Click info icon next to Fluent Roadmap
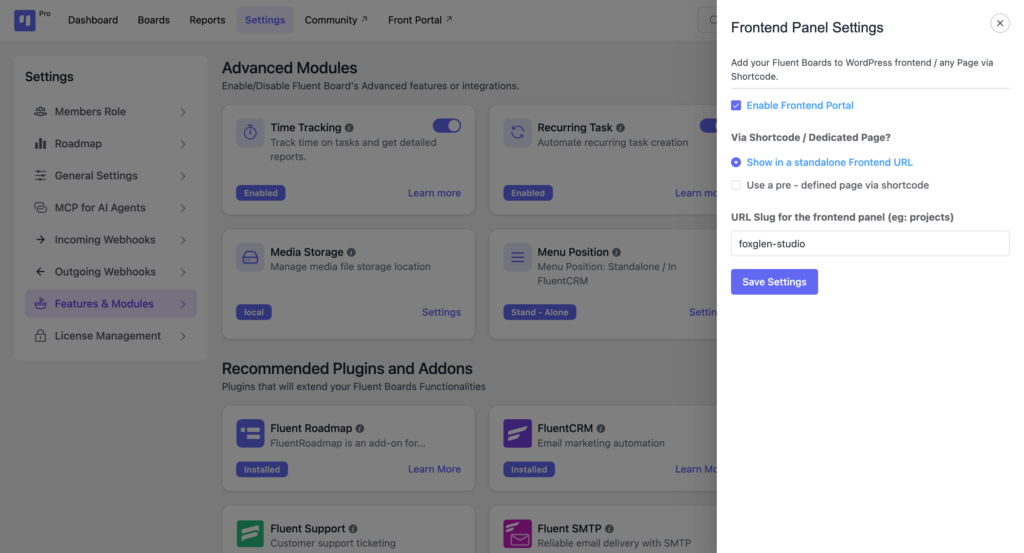 pos(360,428)
